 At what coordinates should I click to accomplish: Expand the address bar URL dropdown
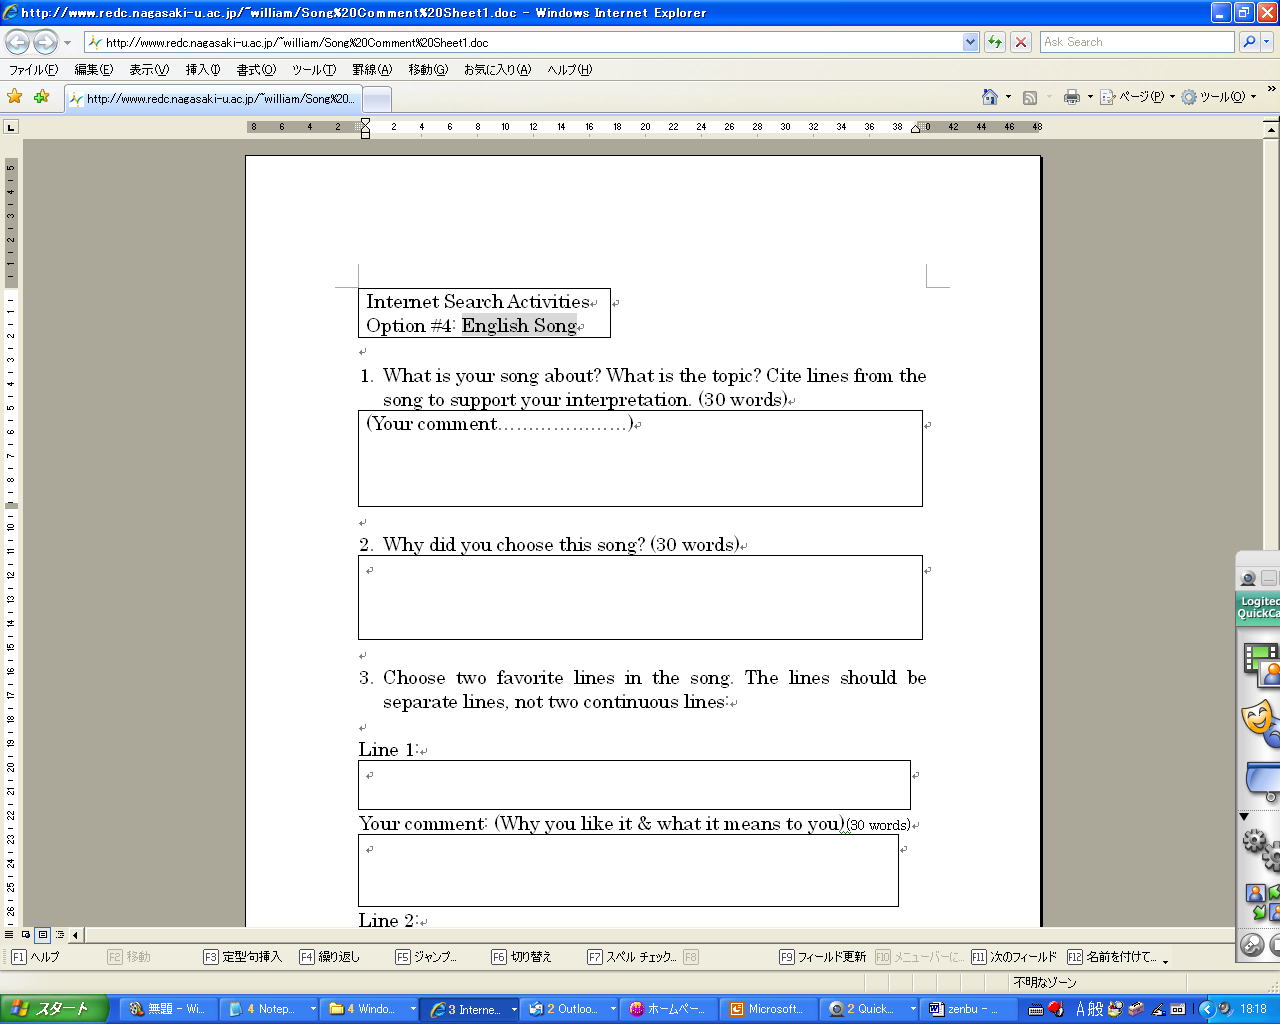click(970, 42)
